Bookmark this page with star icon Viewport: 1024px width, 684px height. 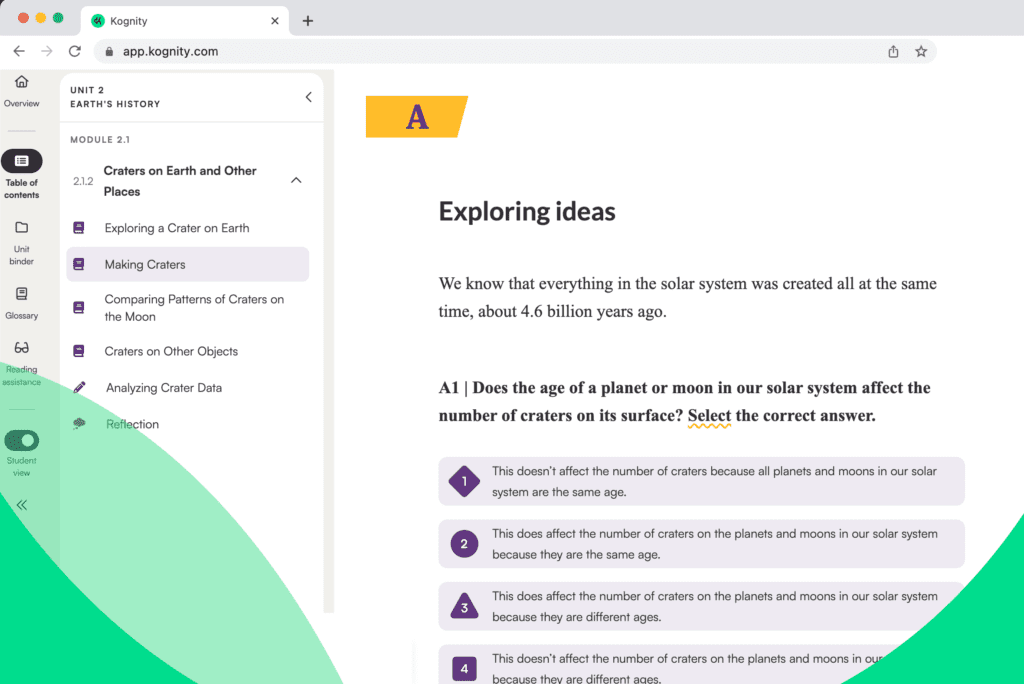[x=921, y=52]
